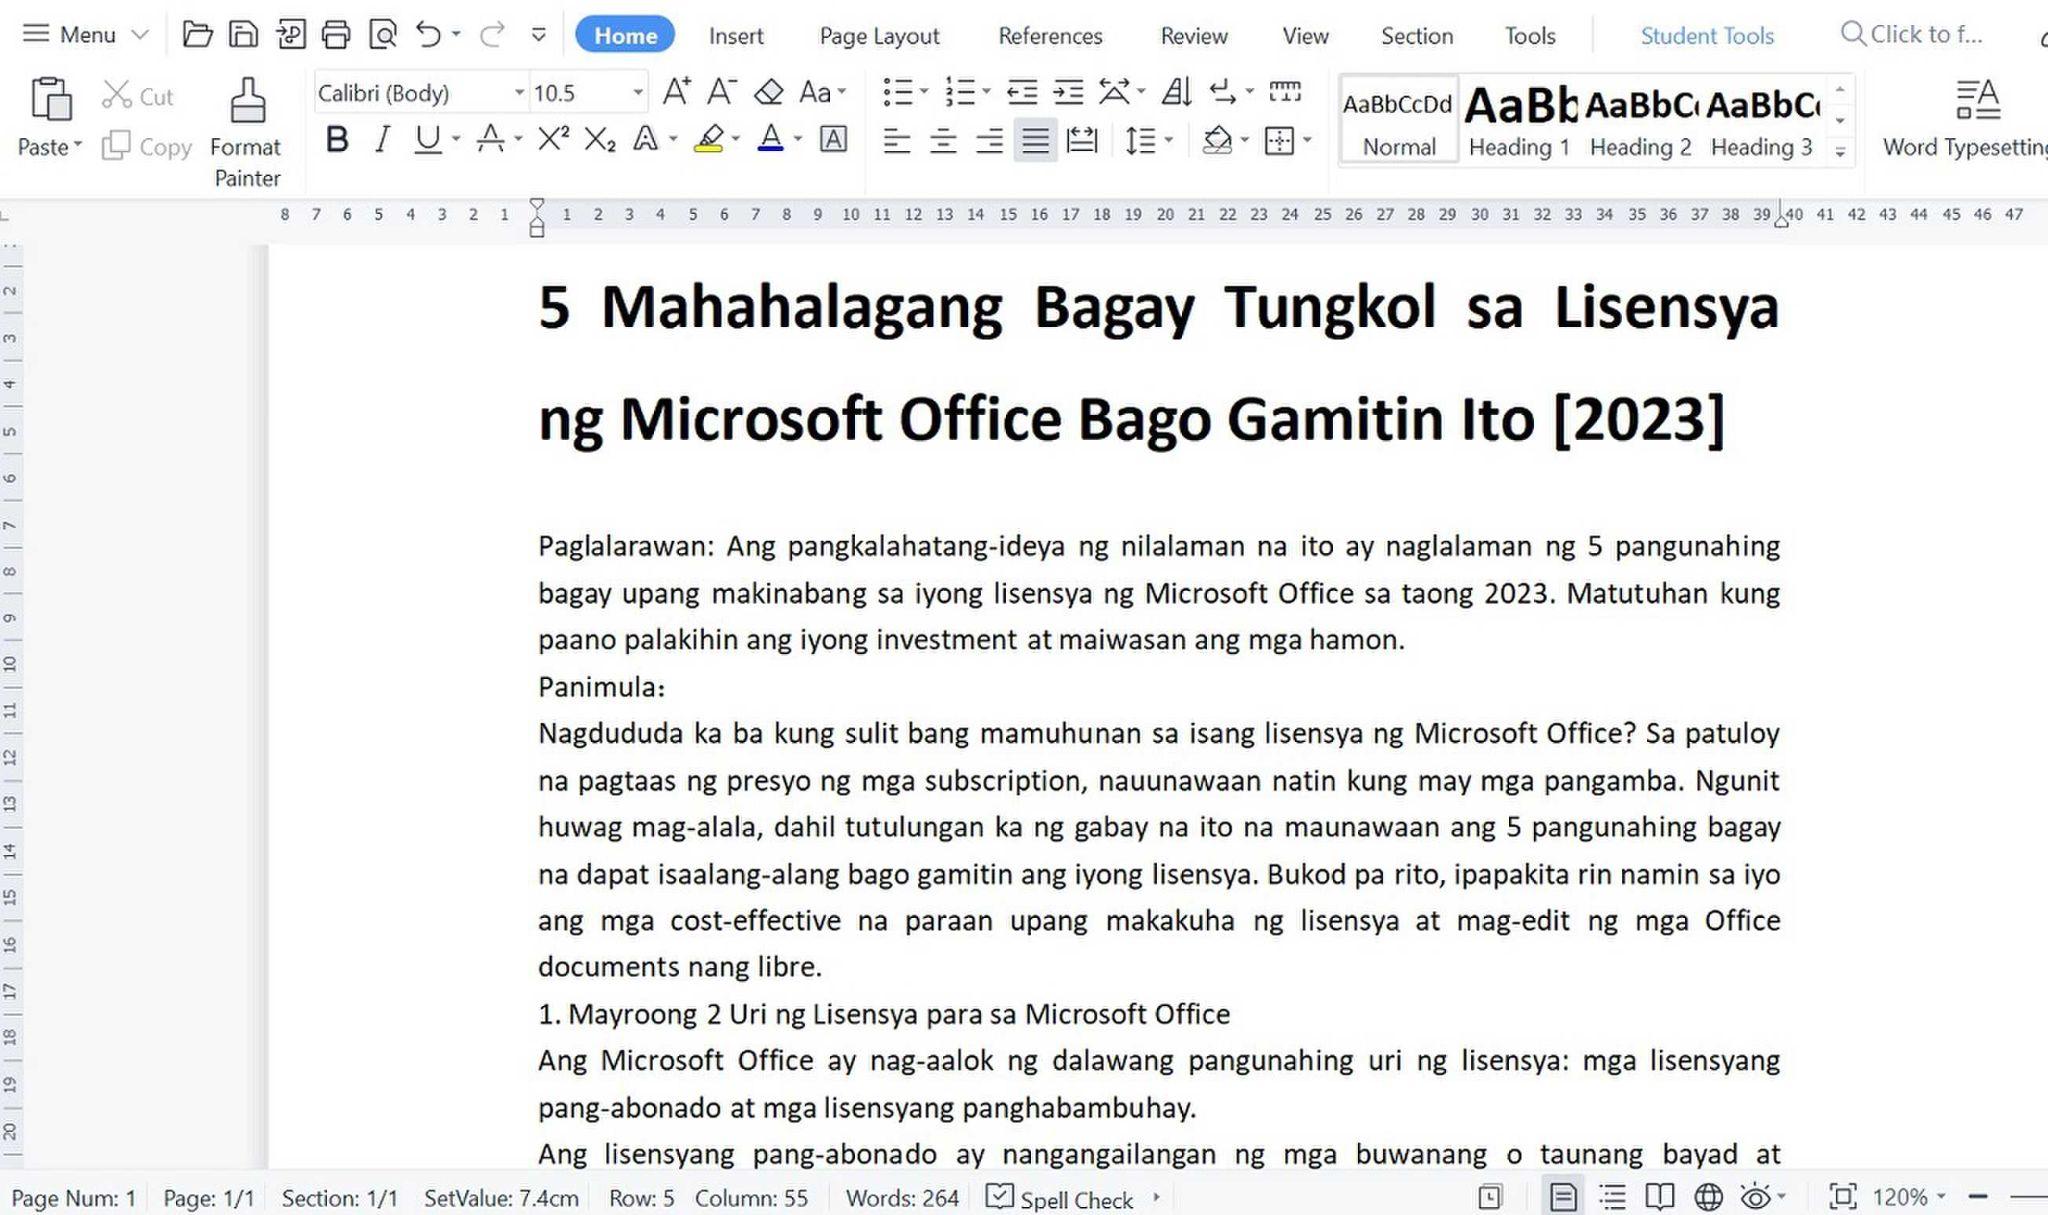
Task: Switch to web layout globe icon
Action: click(x=1708, y=1197)
